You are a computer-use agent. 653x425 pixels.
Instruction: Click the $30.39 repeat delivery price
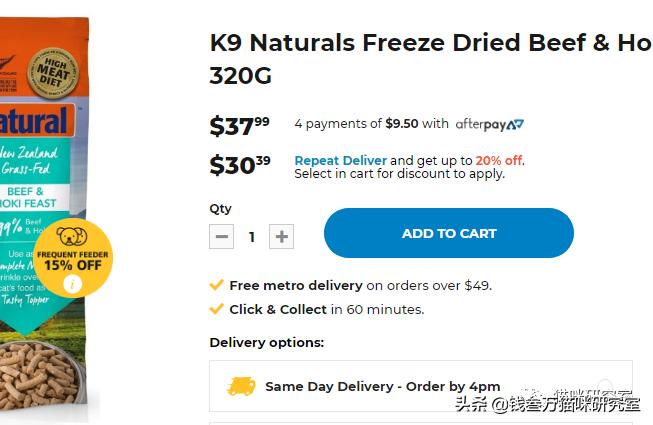coord(239,164)
